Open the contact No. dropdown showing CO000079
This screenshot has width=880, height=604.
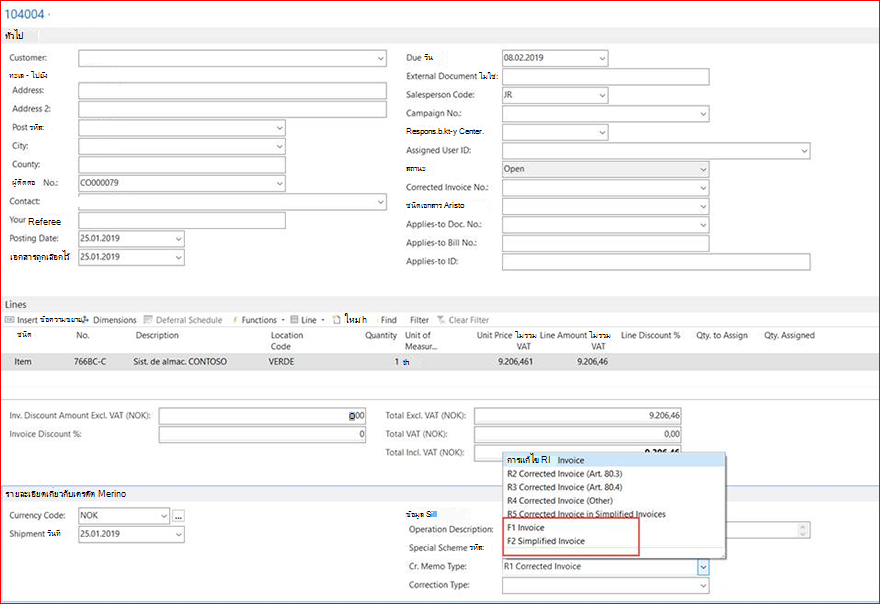[x=279, y=184]
